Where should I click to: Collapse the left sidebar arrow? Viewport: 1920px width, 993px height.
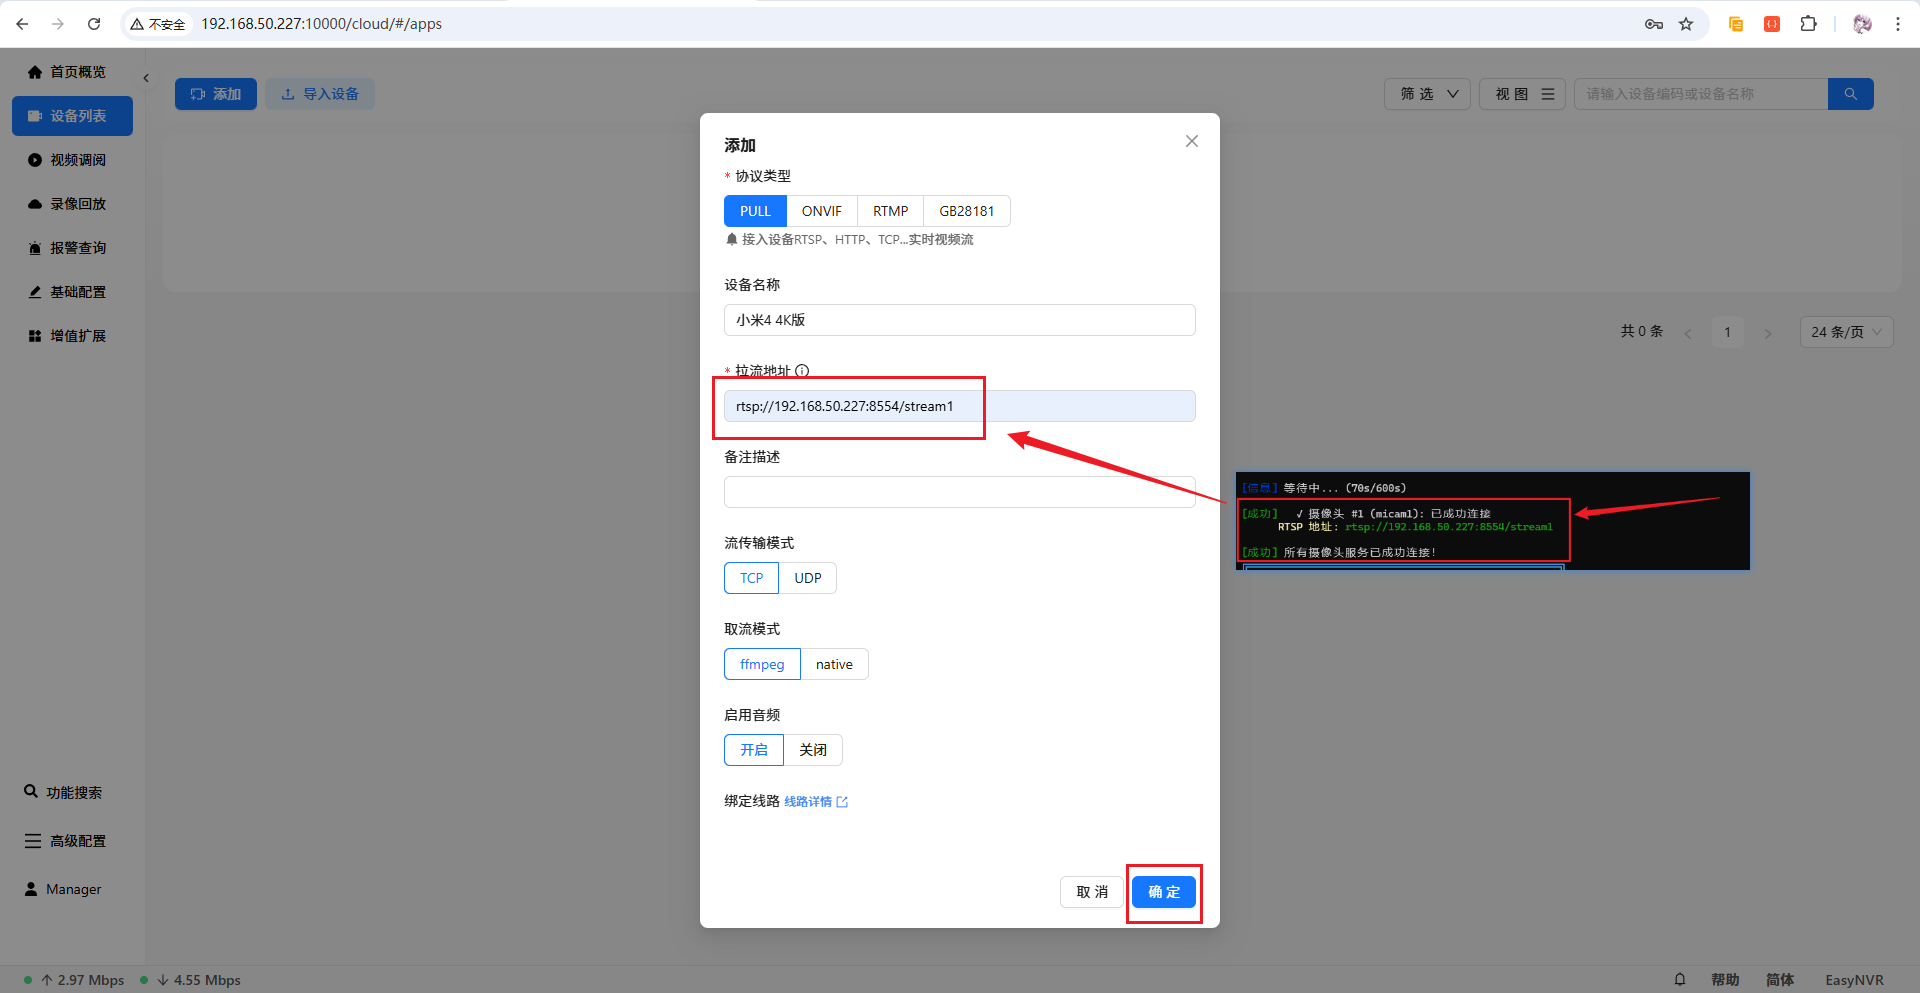click(146, 78)
